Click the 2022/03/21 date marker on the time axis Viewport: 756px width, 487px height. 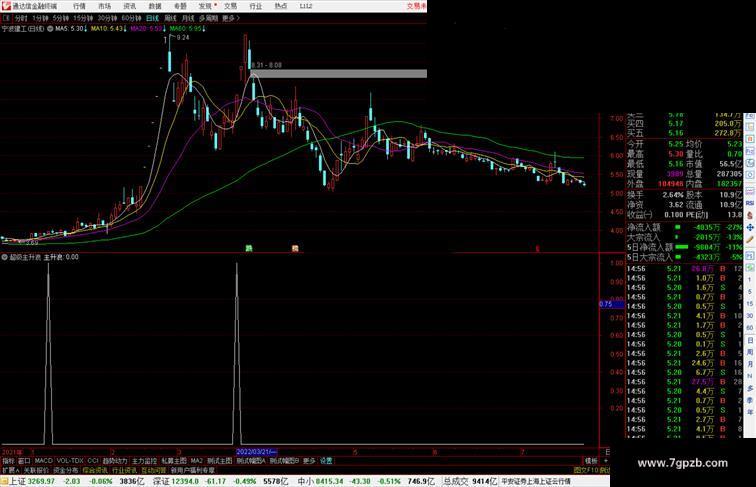[x=256, y=452]
